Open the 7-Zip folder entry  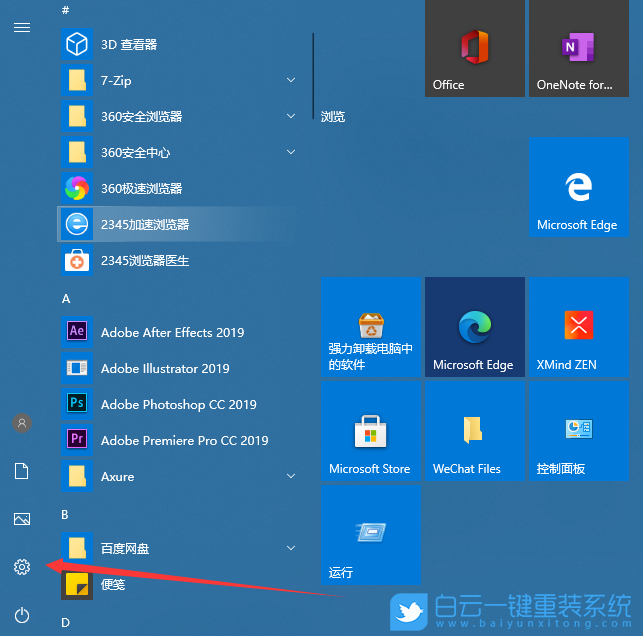click(x=178, y=80)
